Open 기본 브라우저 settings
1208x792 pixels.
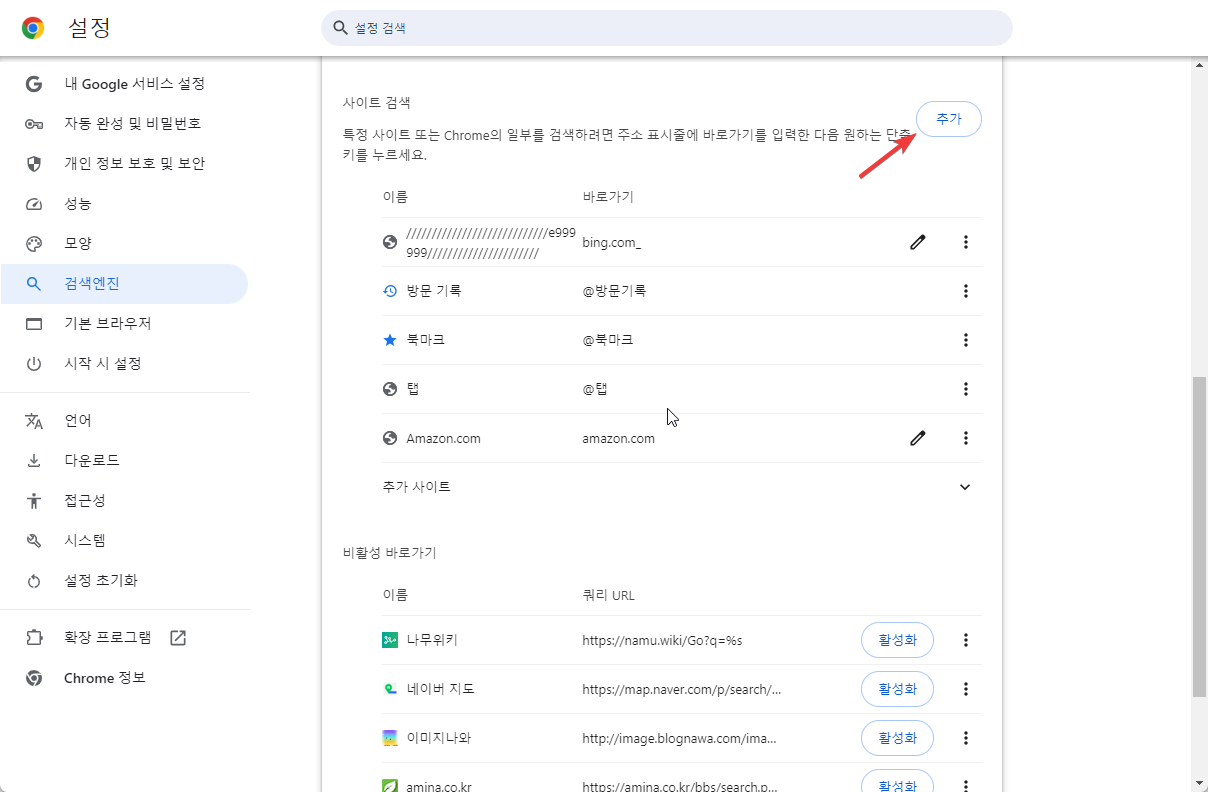pos(106,323)
